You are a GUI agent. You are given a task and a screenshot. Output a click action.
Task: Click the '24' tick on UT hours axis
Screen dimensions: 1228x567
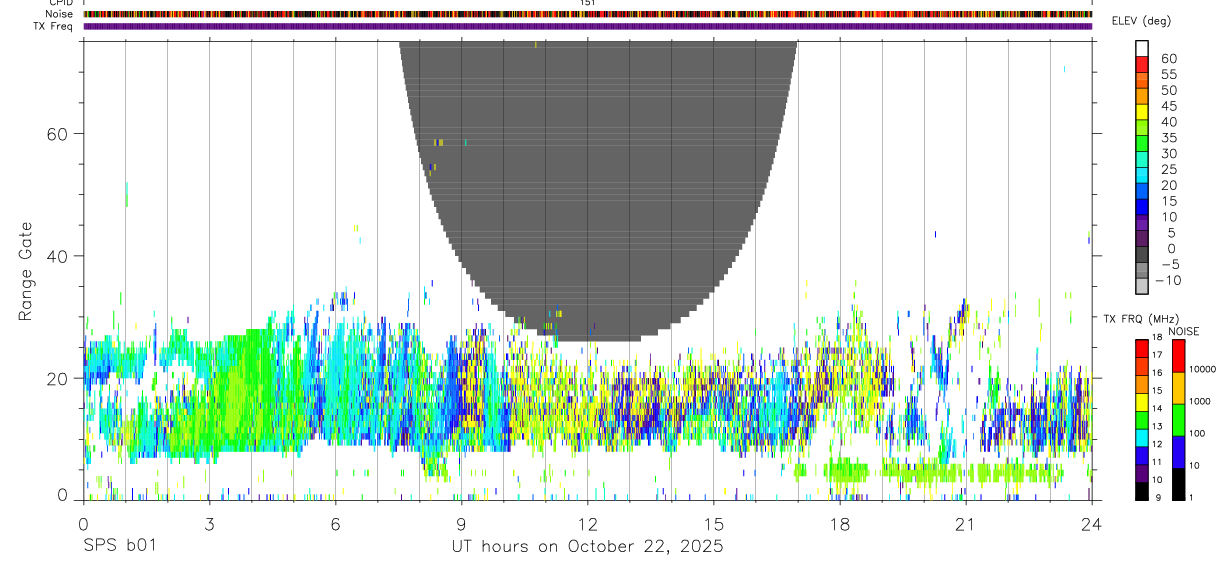[x=1091, y=525]
